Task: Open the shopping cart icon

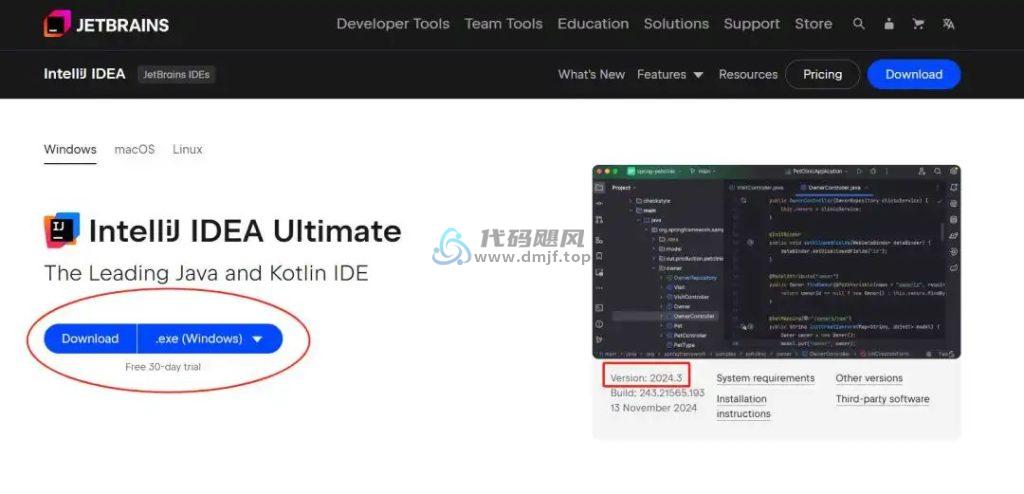Action: (x=918, y=24)
